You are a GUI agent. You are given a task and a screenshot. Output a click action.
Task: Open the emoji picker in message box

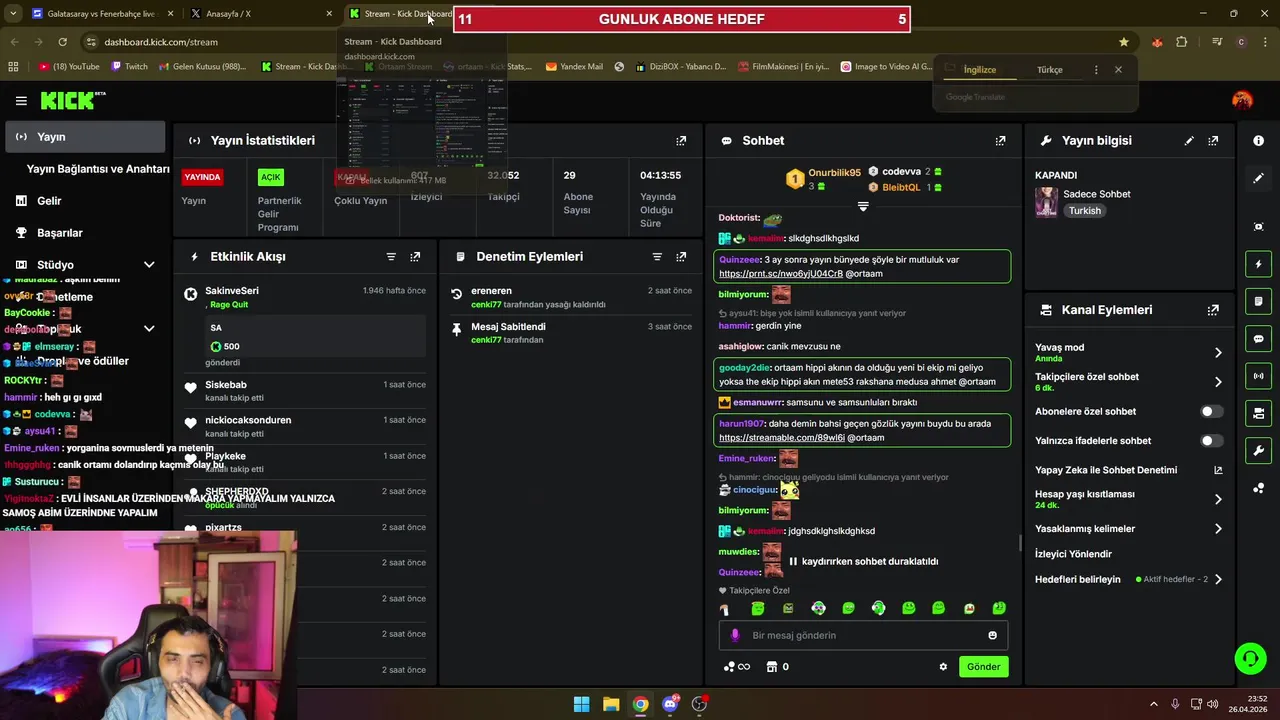(x=992, y=635)
